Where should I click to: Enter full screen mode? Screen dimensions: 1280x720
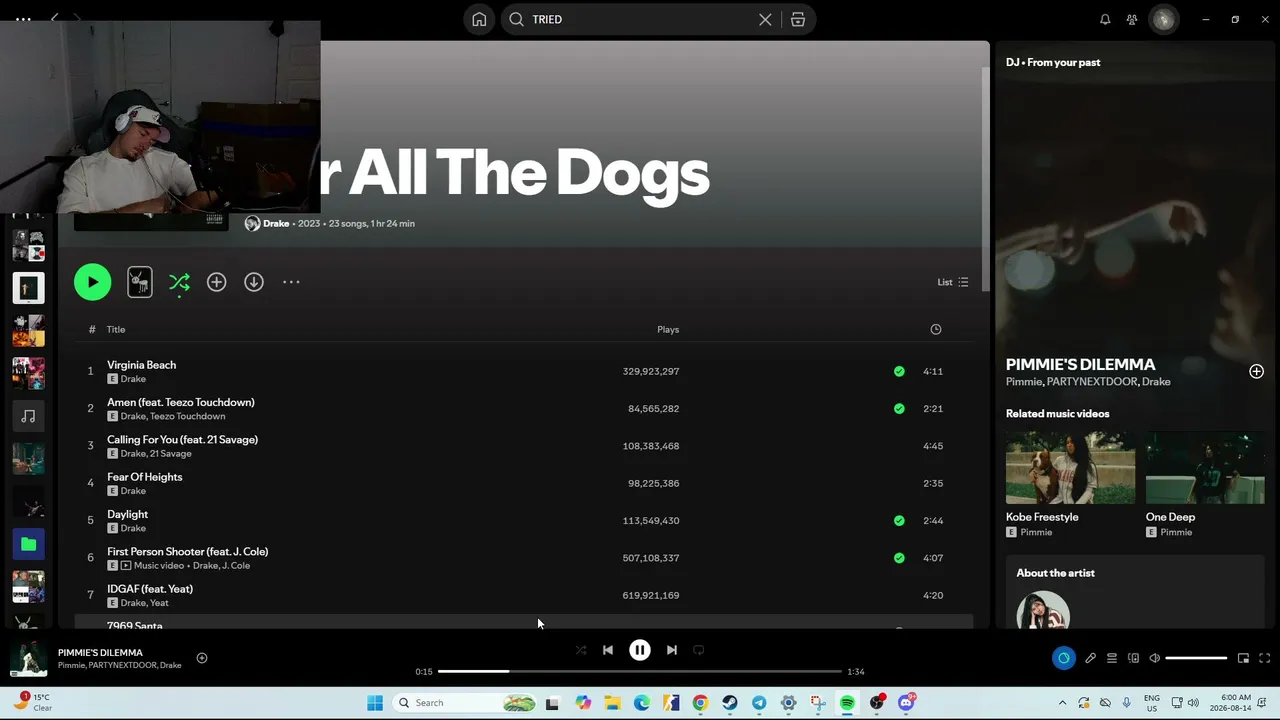pos(1264,658)
